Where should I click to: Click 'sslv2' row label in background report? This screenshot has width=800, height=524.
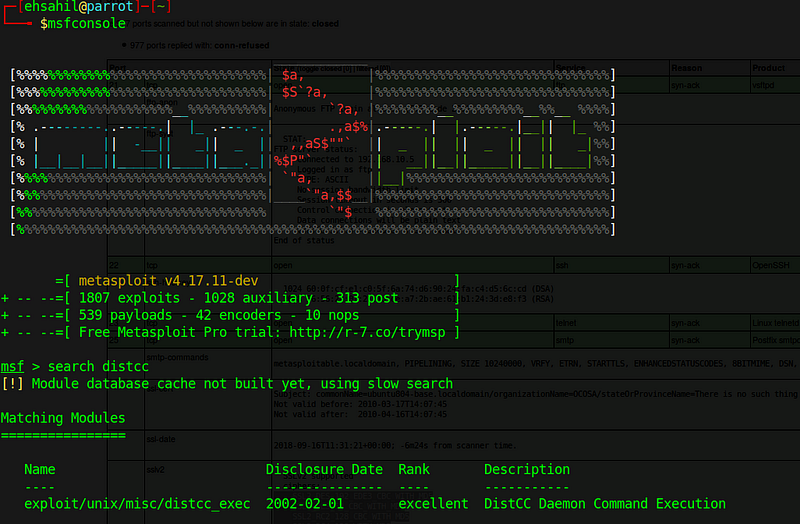pyautogui.click(x=156, y=469)
